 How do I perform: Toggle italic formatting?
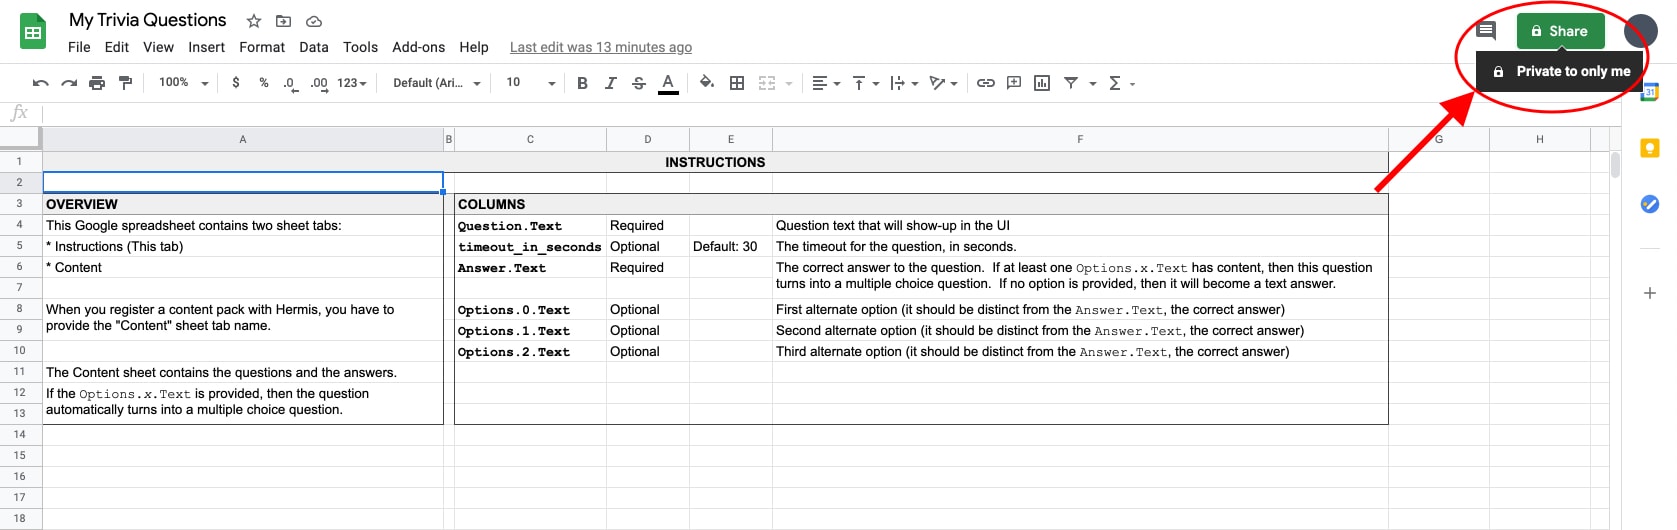click(x=610, y=83)
